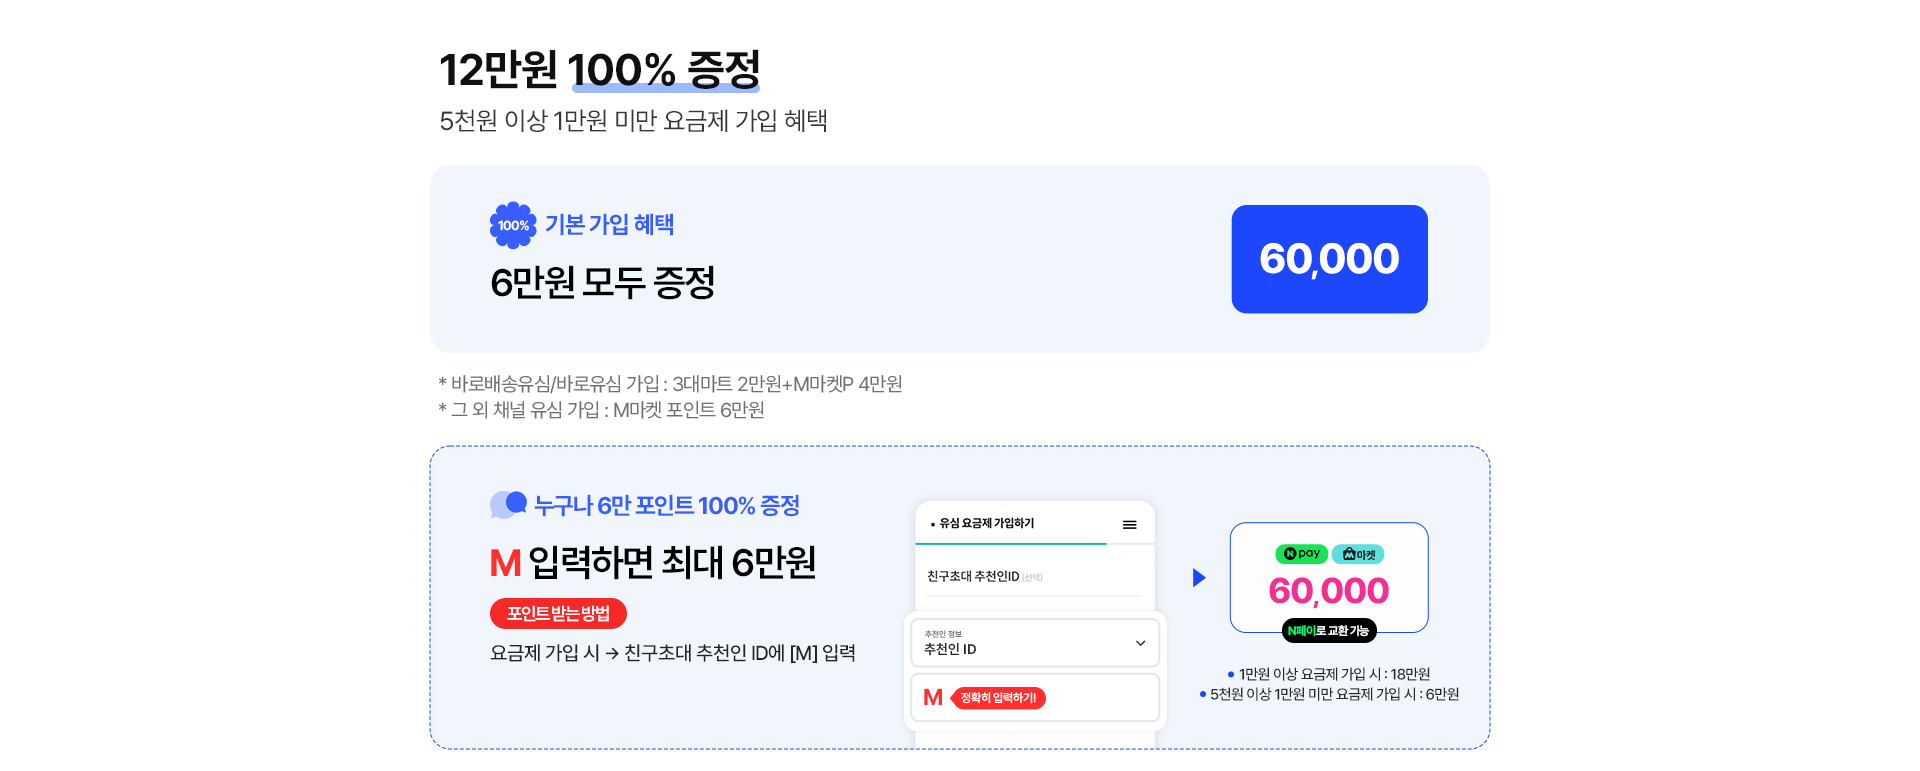The width and height of the screenshot is (1920, 771).
Task: Click the blue play arrow triangle
Action: pos(1199,577)
